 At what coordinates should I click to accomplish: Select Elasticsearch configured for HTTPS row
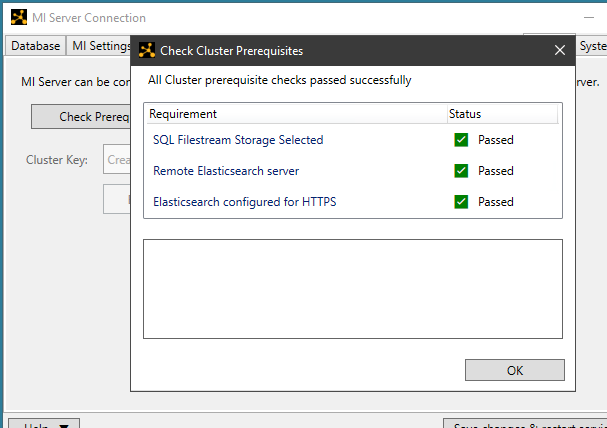click(x=244, y=202)
